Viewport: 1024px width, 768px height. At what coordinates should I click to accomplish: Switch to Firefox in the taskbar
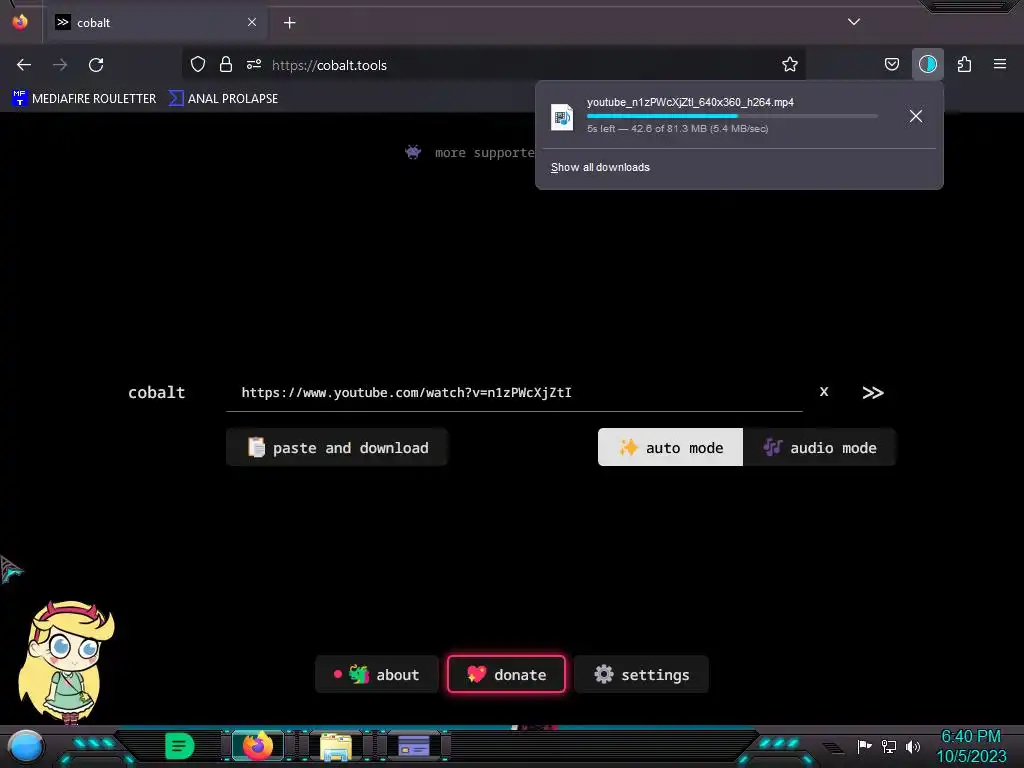click(x=257, y=746)
